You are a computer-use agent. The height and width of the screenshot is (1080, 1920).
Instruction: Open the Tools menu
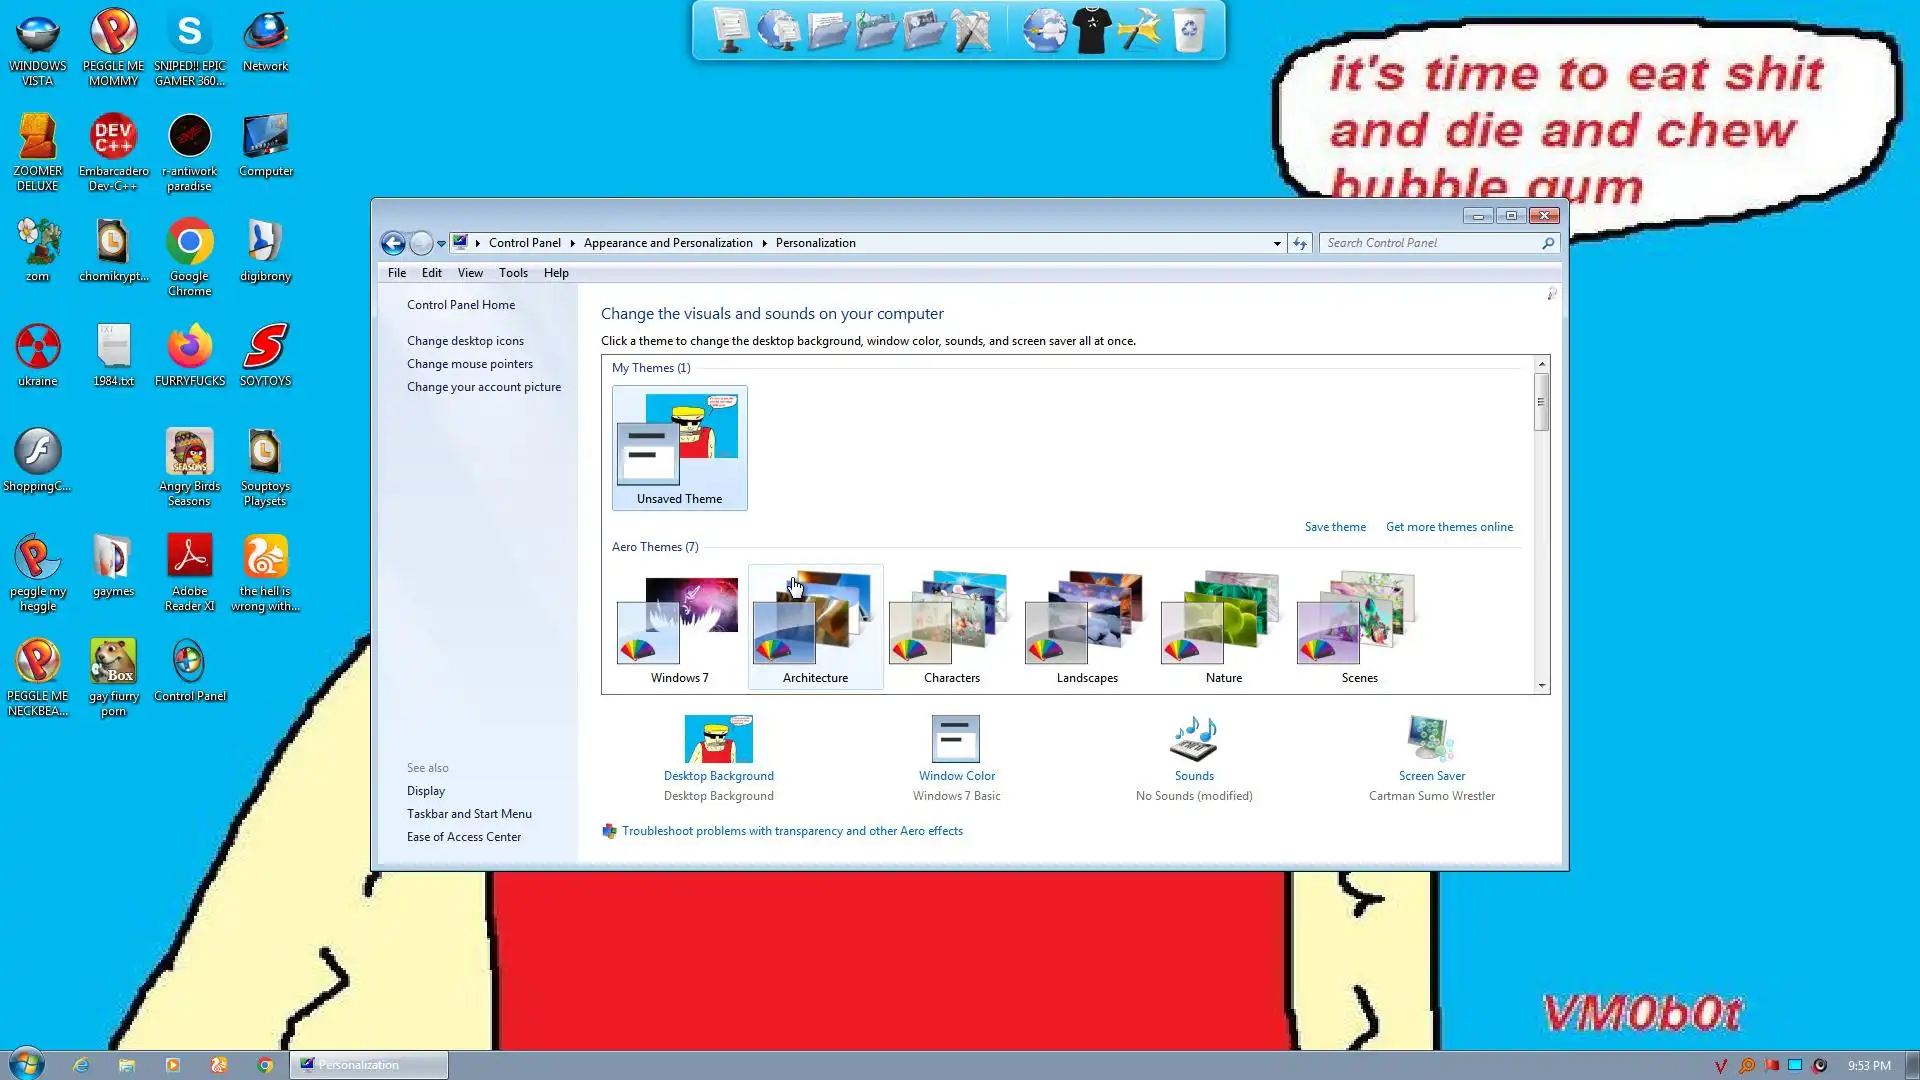[513, 273]
